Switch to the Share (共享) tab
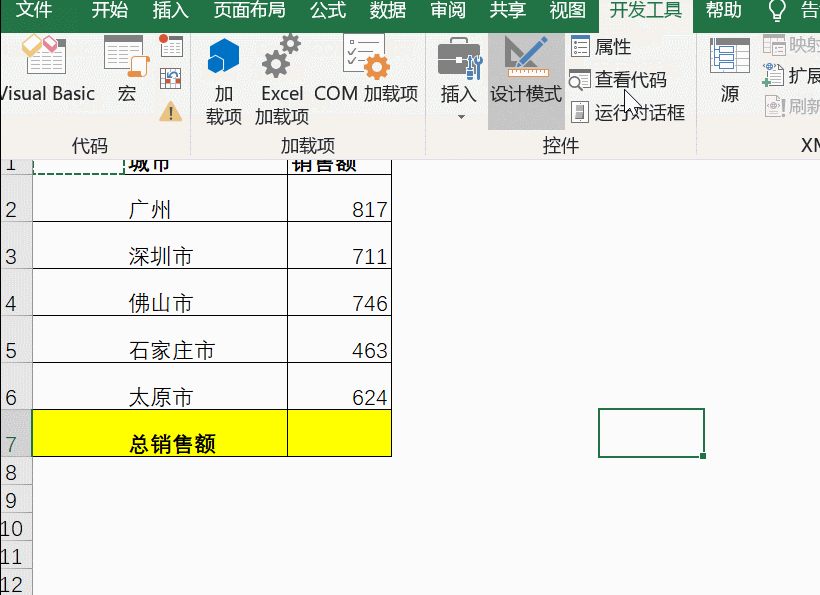This screenshot has height=595, width=820. coord(507,10)
